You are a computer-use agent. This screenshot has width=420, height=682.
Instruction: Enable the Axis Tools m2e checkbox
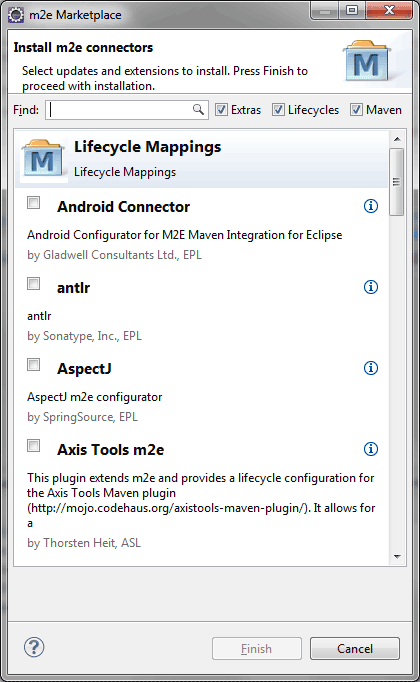point(33,446)
